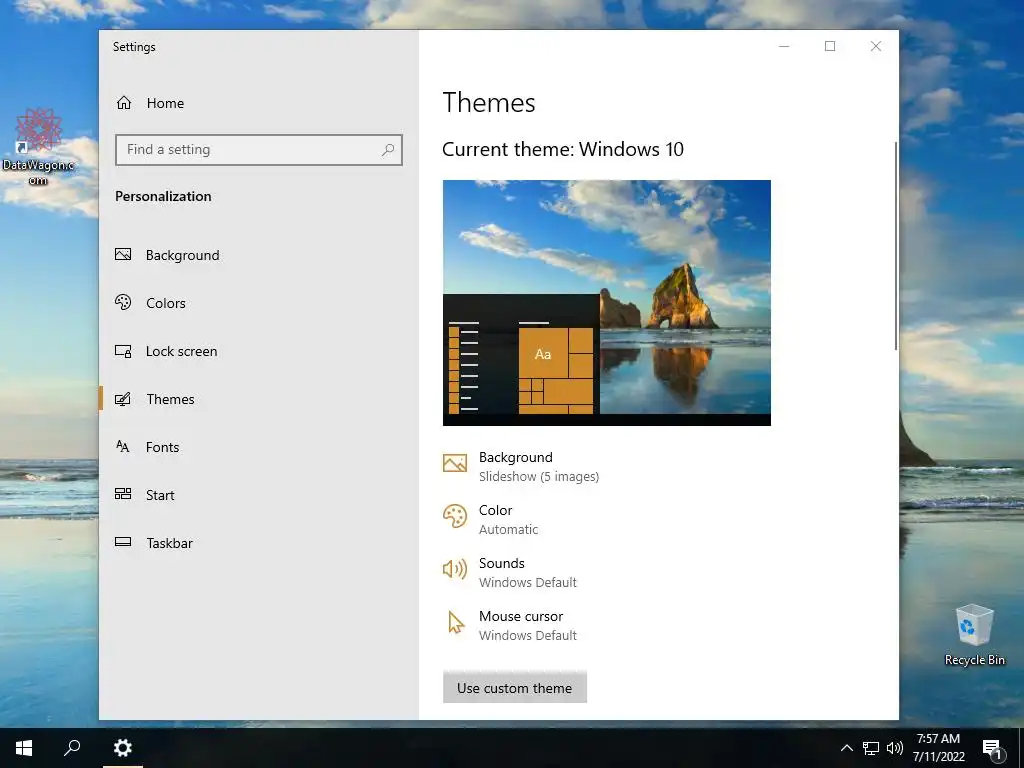Screen dimensions: 1024x768
Task: Click the volume speaker icon in tray
Action: [x=894, y=748]
